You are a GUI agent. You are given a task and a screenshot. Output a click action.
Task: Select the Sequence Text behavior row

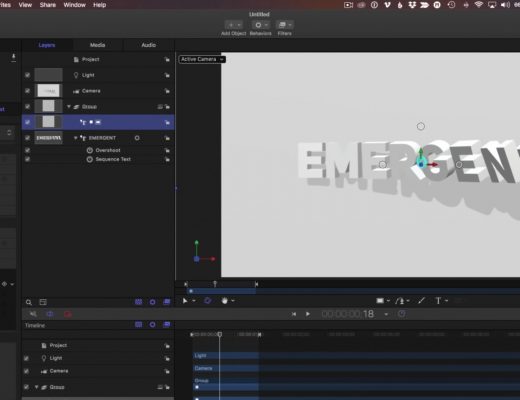pos(98,159)
